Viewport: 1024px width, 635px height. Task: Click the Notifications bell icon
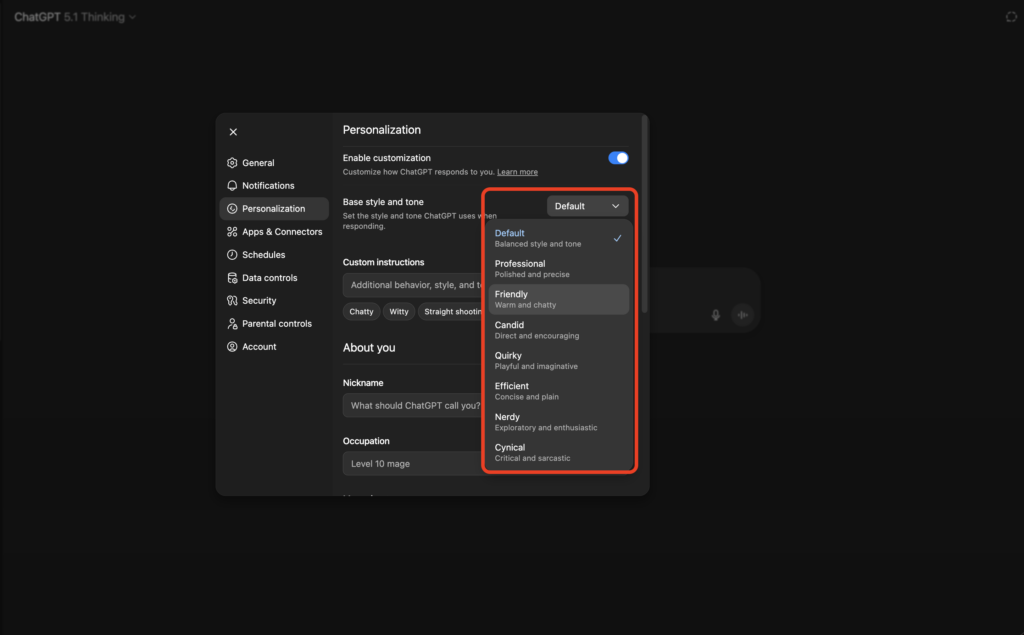point(232,186)
